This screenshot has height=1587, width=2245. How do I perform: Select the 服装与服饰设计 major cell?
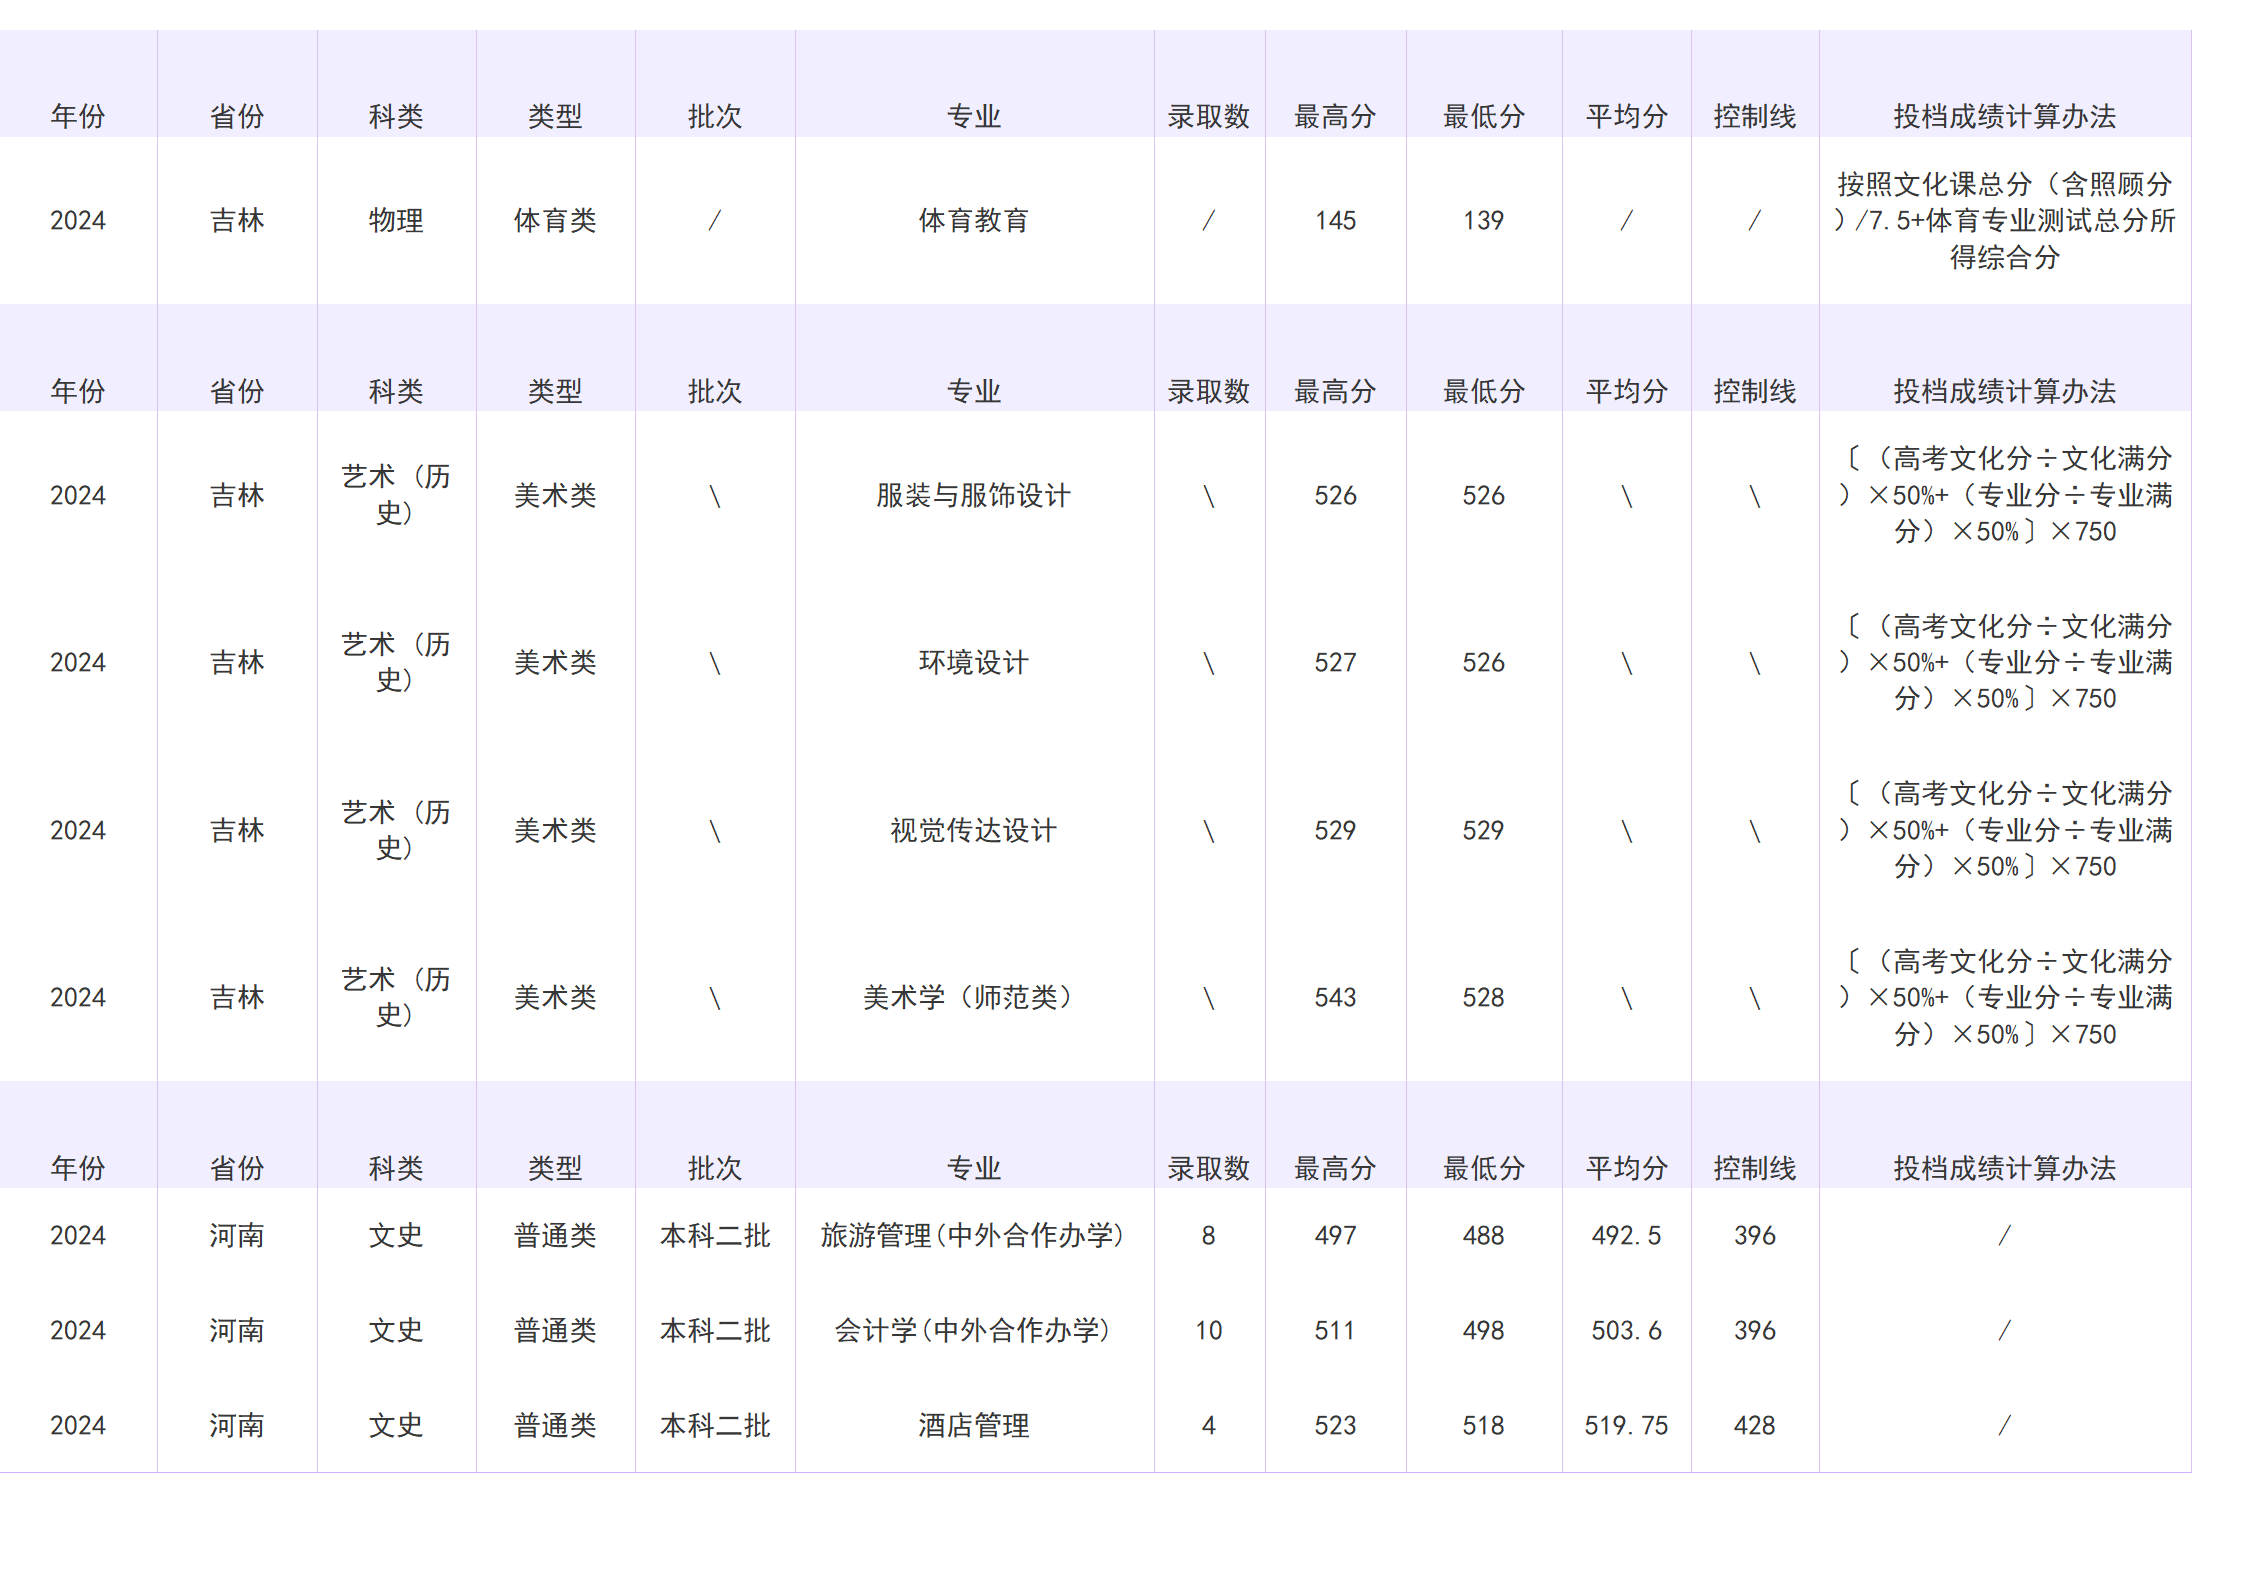975,494
